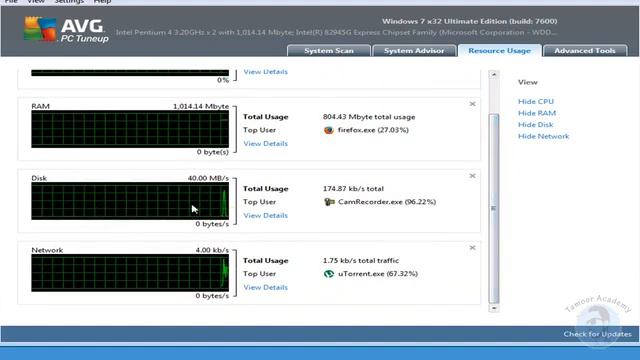Open the Settings menu

click(x=69, y=2)
